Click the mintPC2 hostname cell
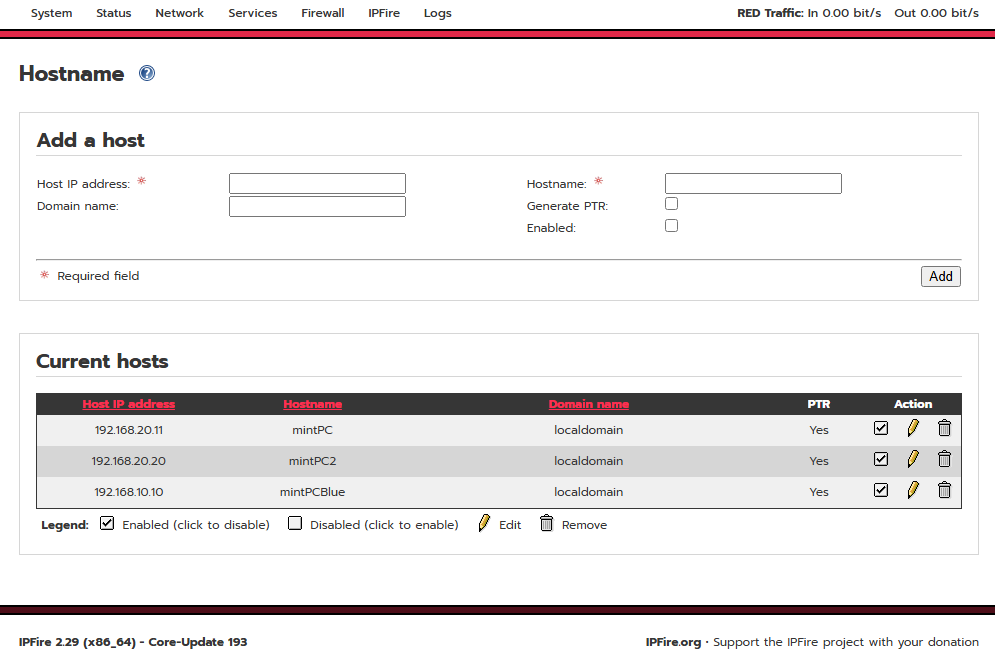The image size is (995, 667). tap(312, 461)
